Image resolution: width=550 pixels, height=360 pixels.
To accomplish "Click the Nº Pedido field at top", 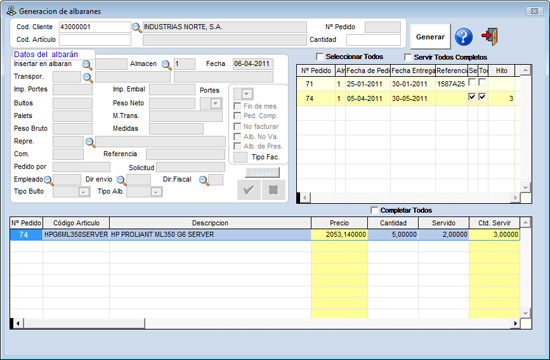I will click(x=383, y=27).
